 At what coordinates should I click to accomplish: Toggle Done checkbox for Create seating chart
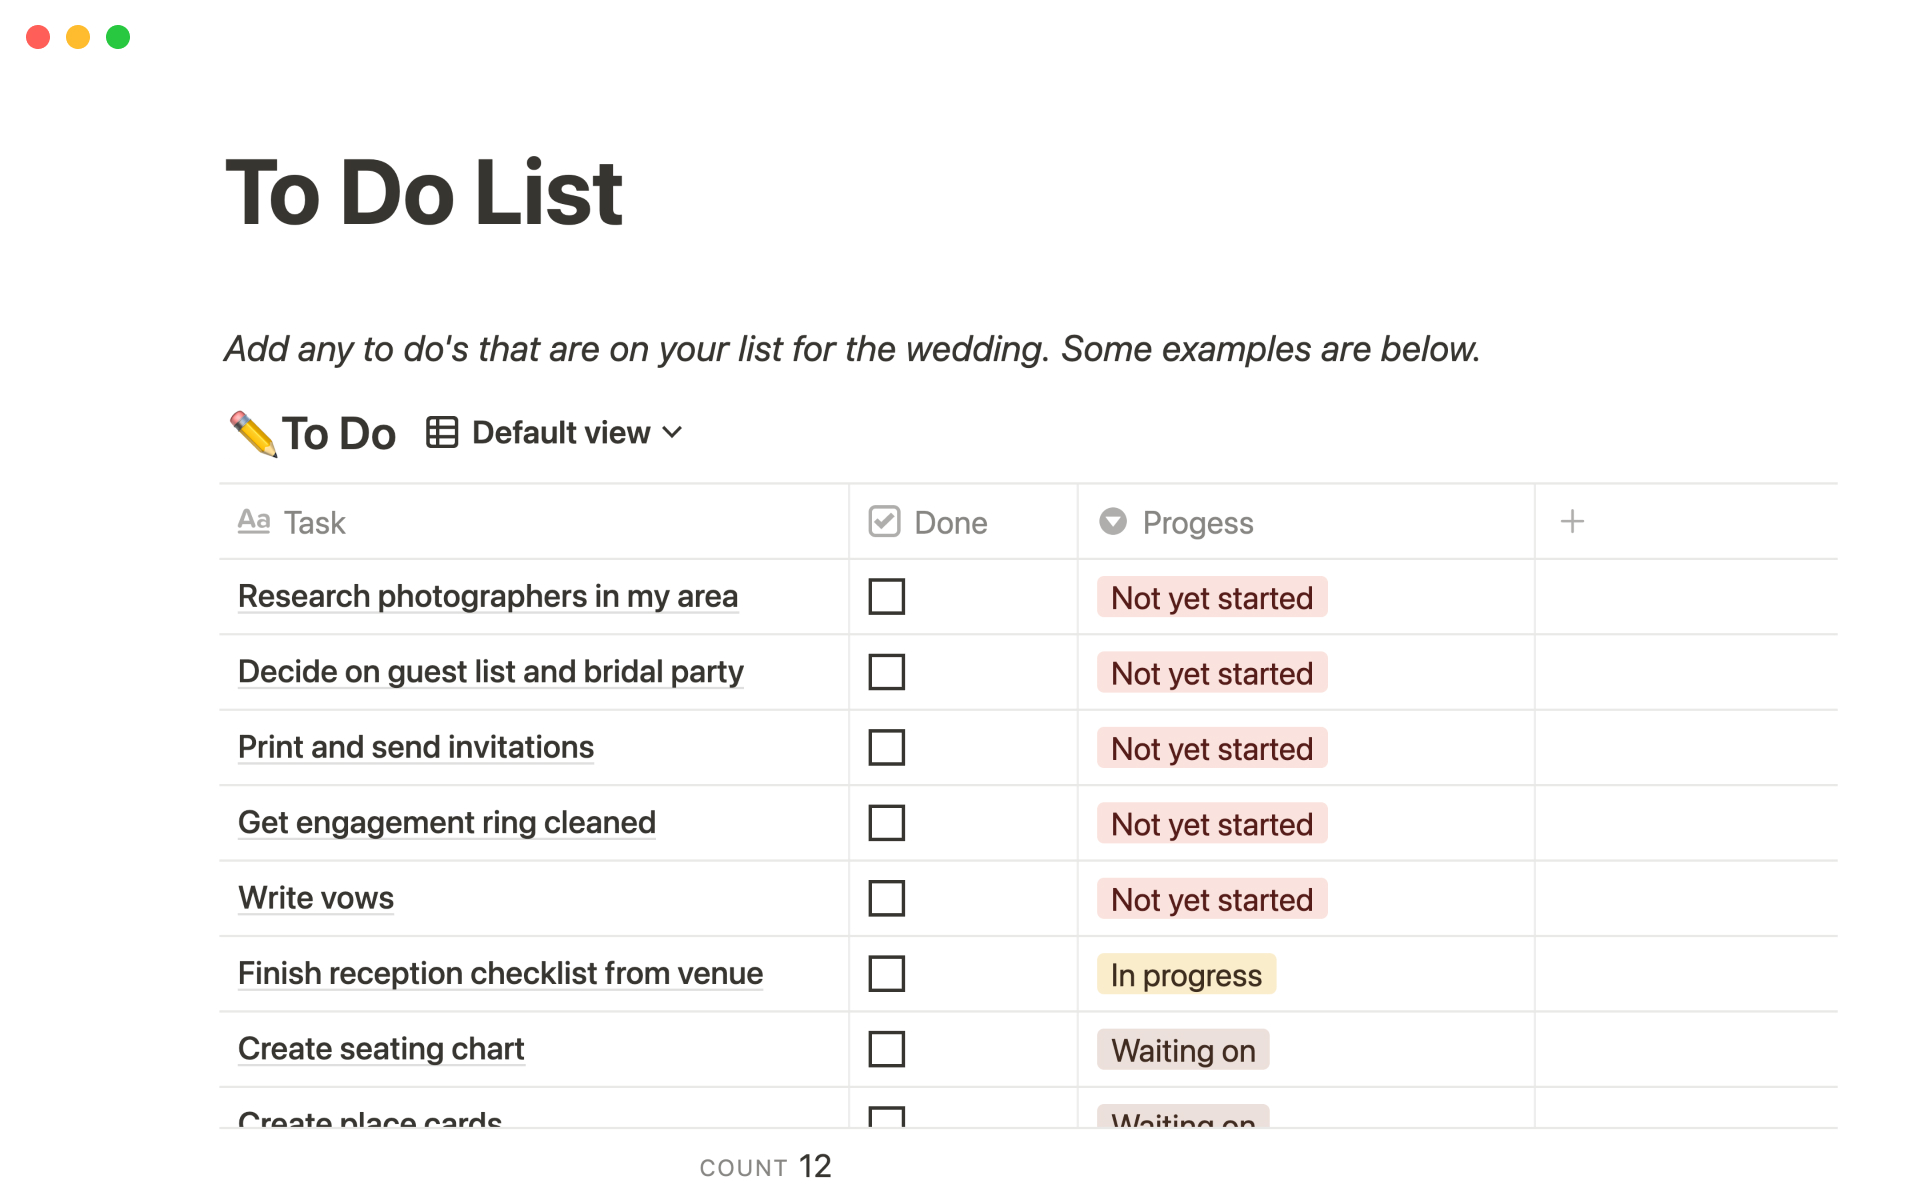click(886, 1048)
